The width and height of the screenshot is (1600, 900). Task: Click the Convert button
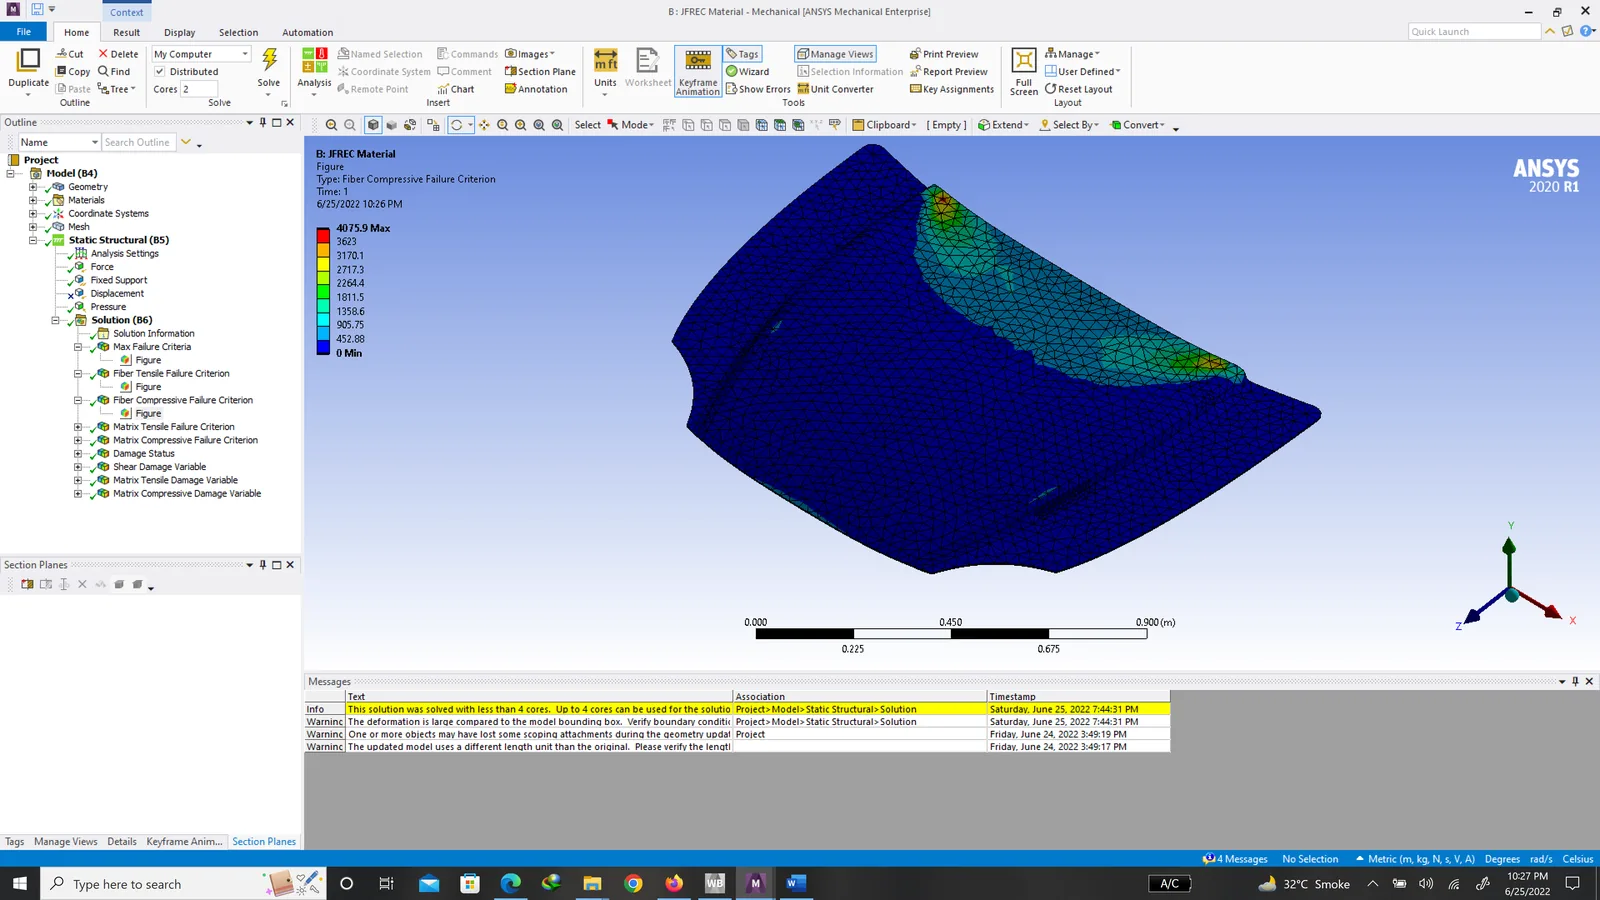pos(1137,125)
